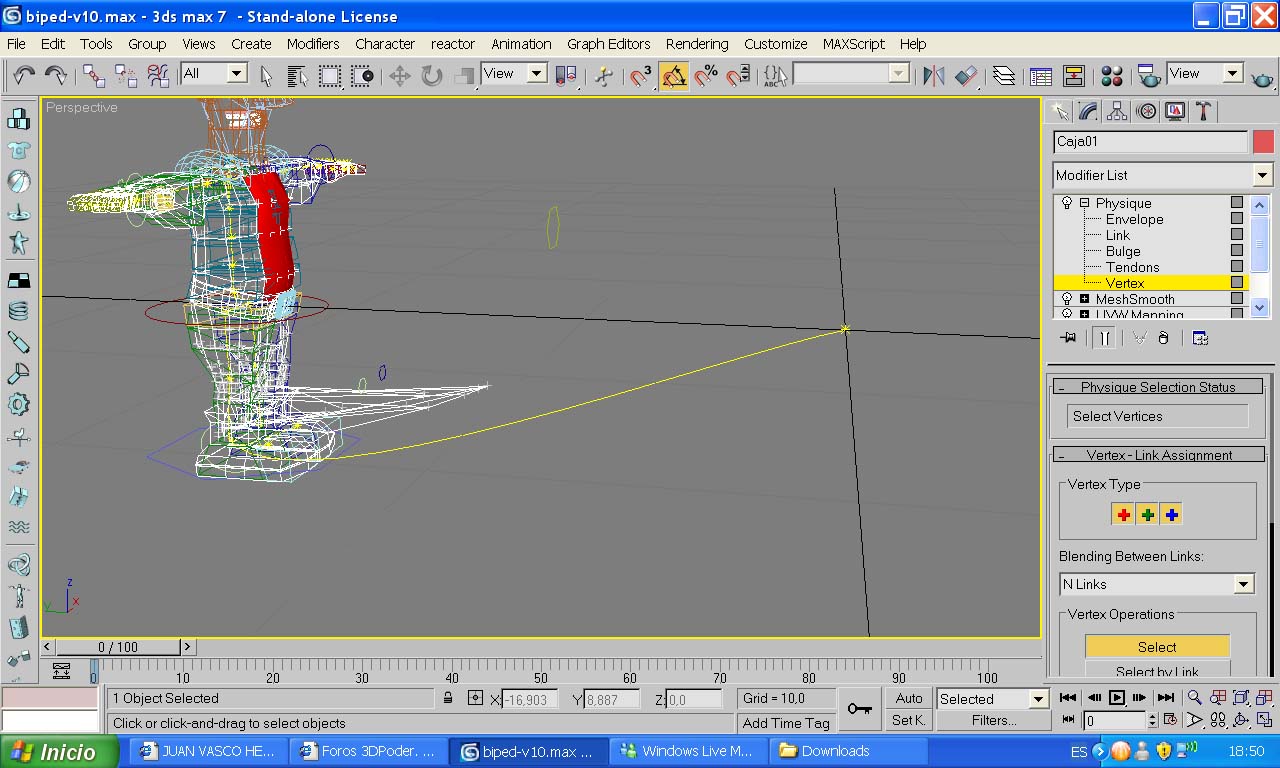
Task: Click the Add Time Tag field
Action: (x=786, y=723)
